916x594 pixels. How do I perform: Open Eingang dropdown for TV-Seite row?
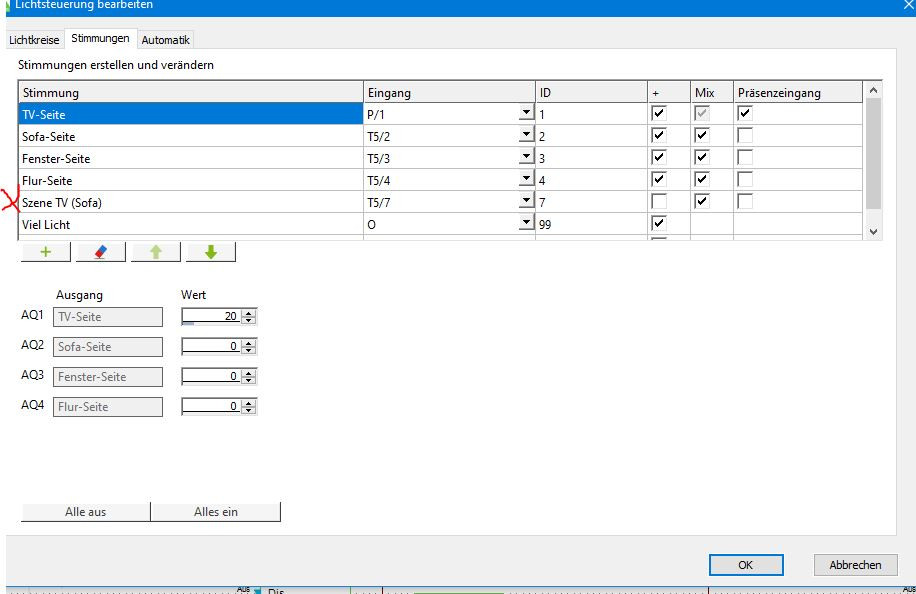(x=526, y=114)
